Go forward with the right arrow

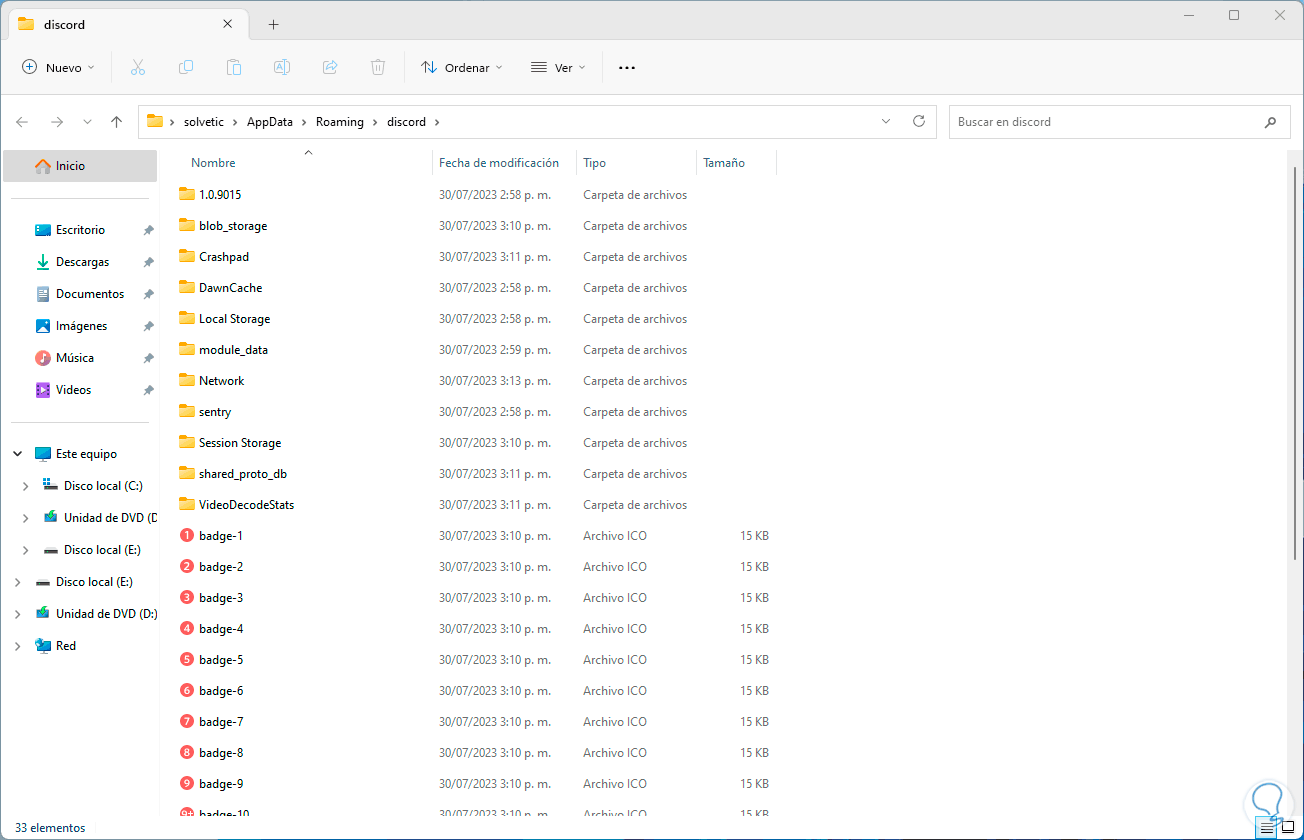coord(57,122)
